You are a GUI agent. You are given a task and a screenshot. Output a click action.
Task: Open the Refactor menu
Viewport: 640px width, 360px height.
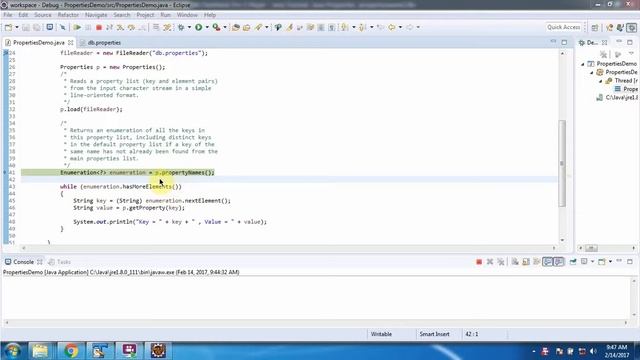coord(68,15)
